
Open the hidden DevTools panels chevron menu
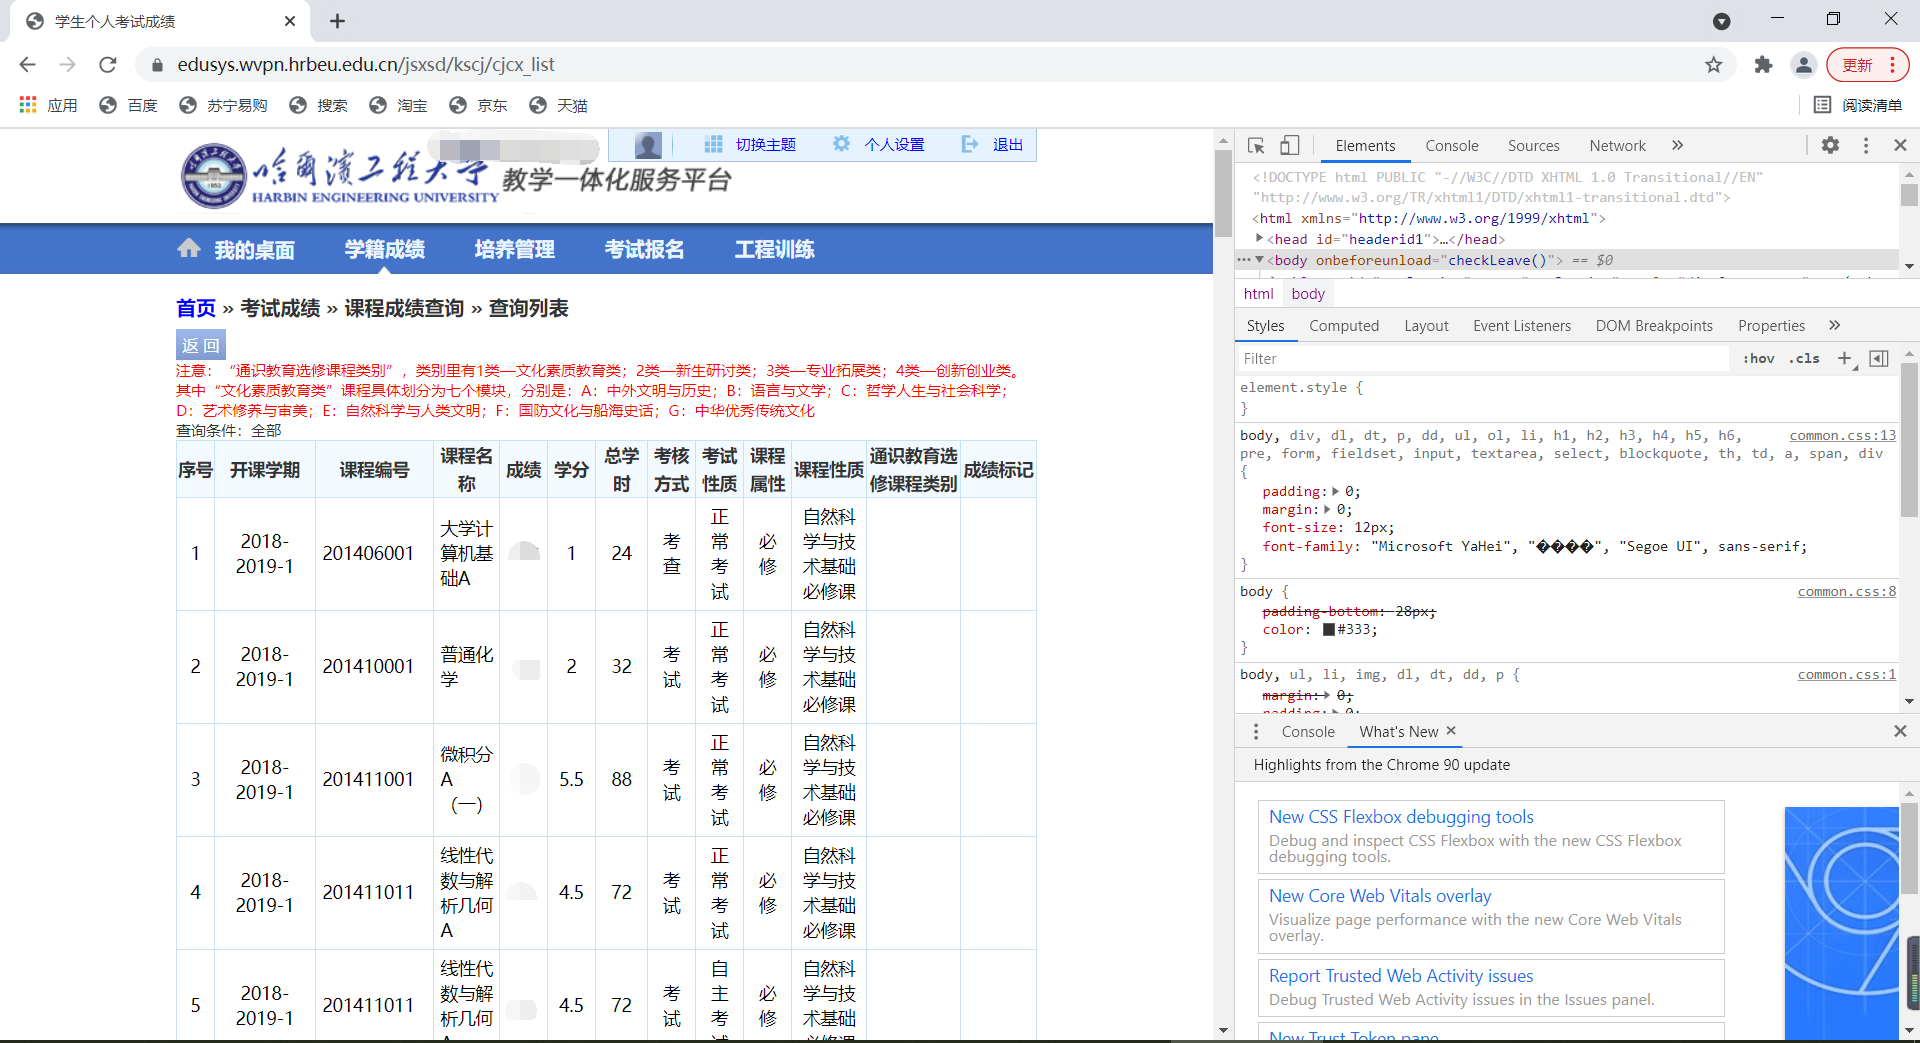tap(1677, 145)
